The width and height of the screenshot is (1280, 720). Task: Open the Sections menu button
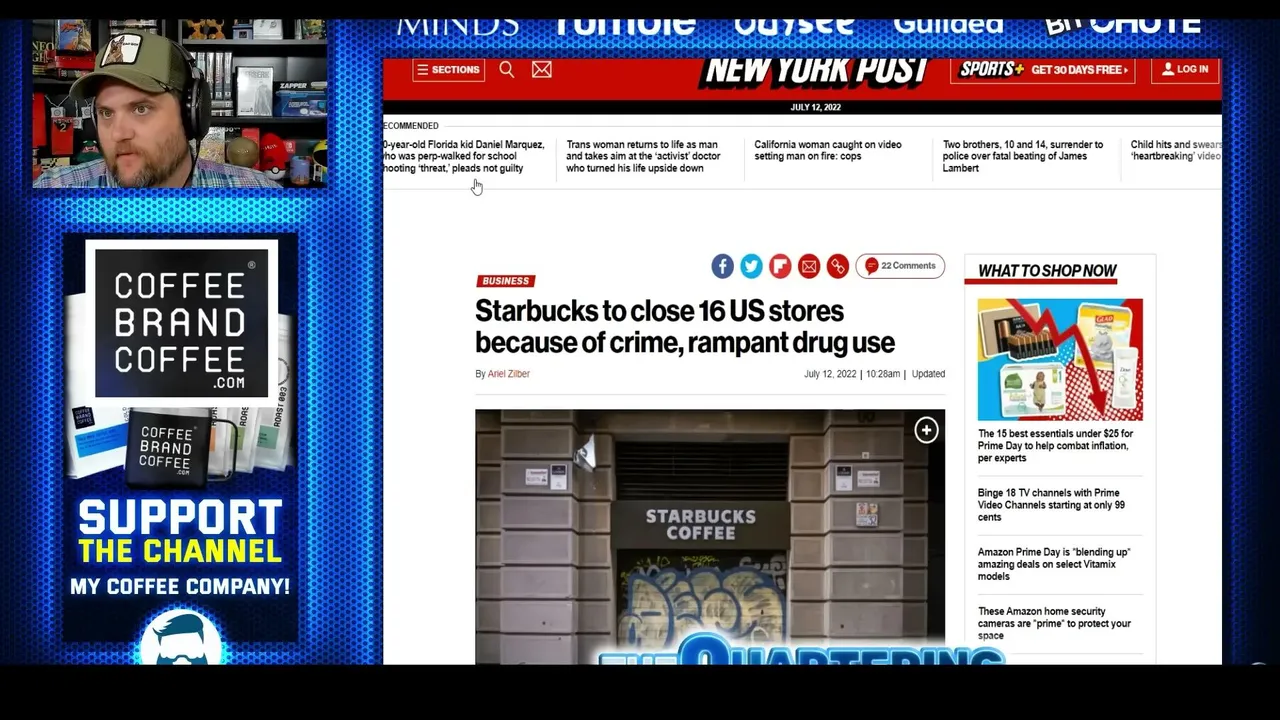[x=448, y=70]
